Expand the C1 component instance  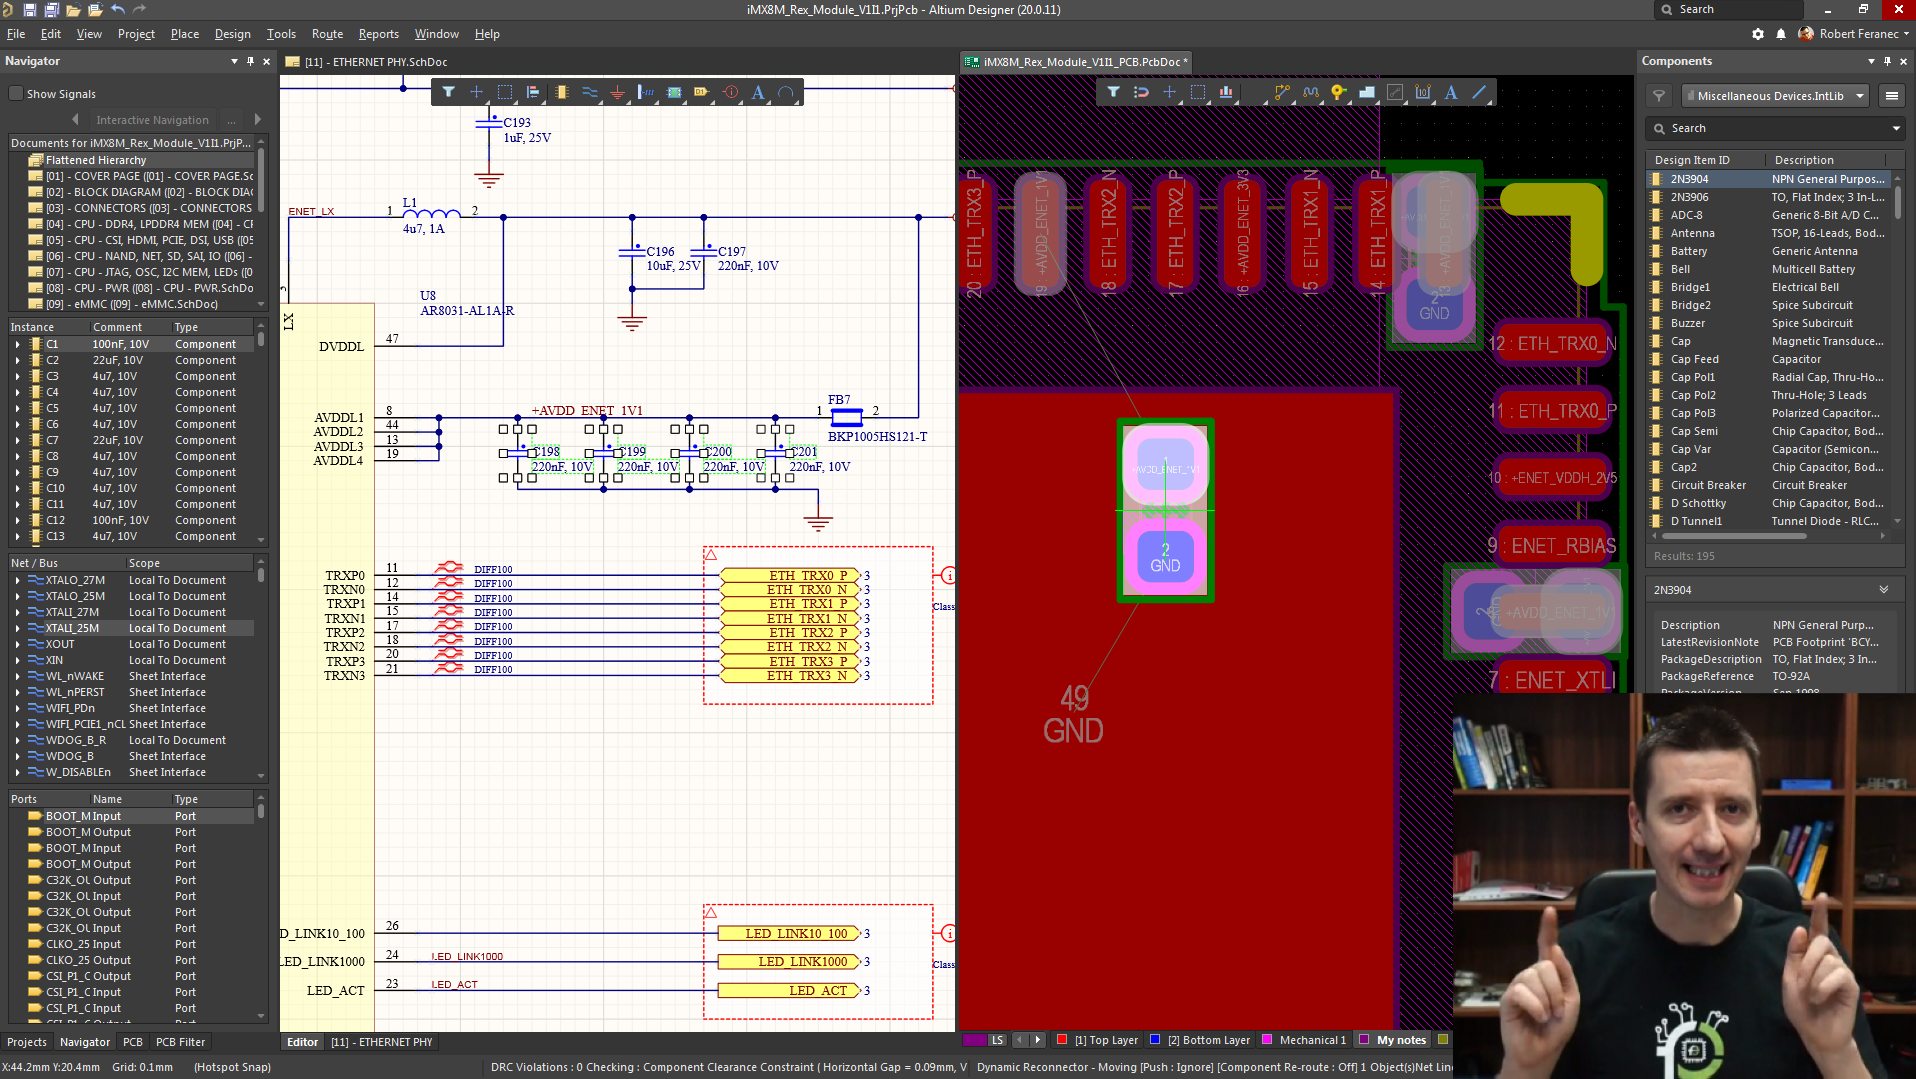coord(17,344)
